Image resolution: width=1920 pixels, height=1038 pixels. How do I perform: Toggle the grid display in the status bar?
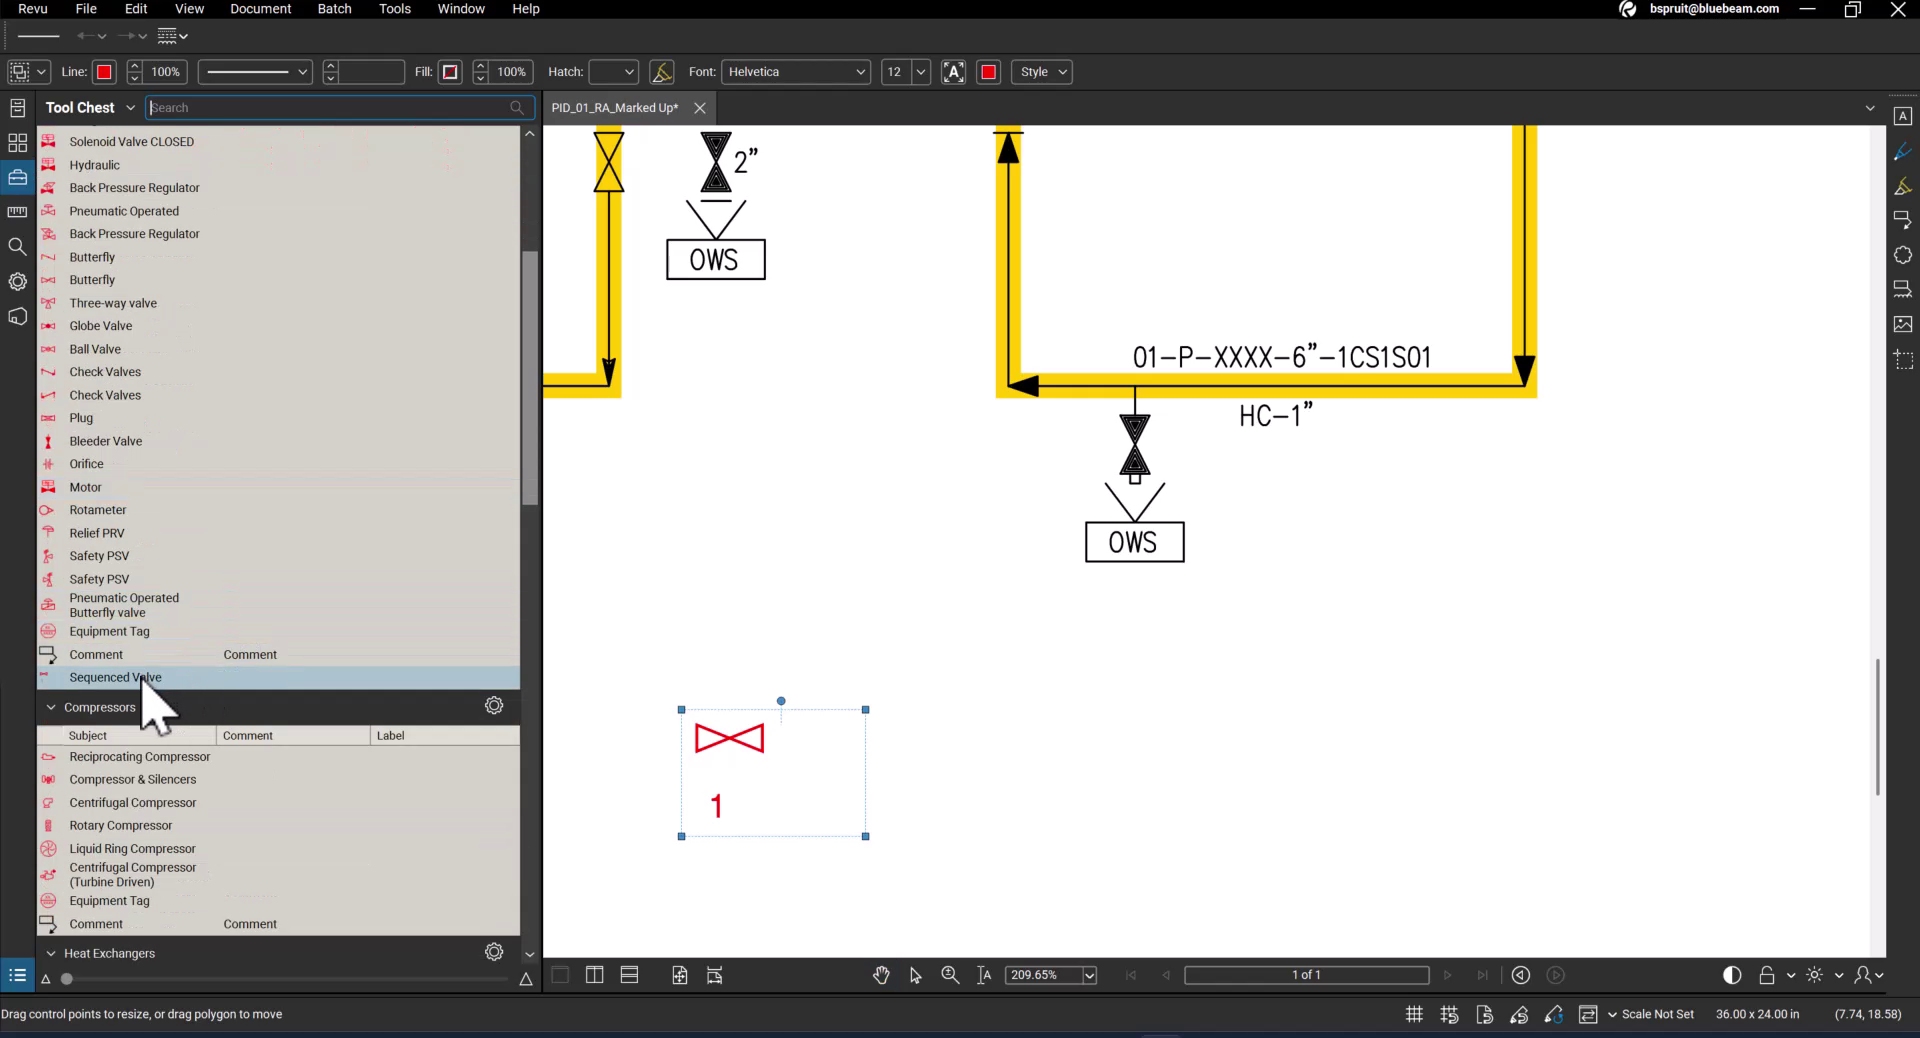coord(1413,1013)
